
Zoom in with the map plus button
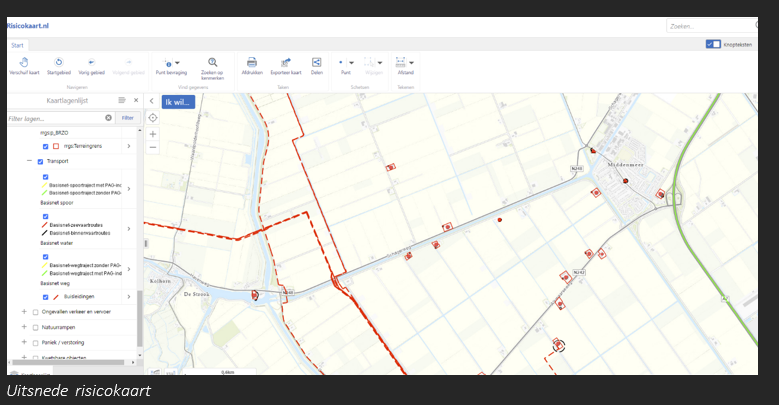153,133
